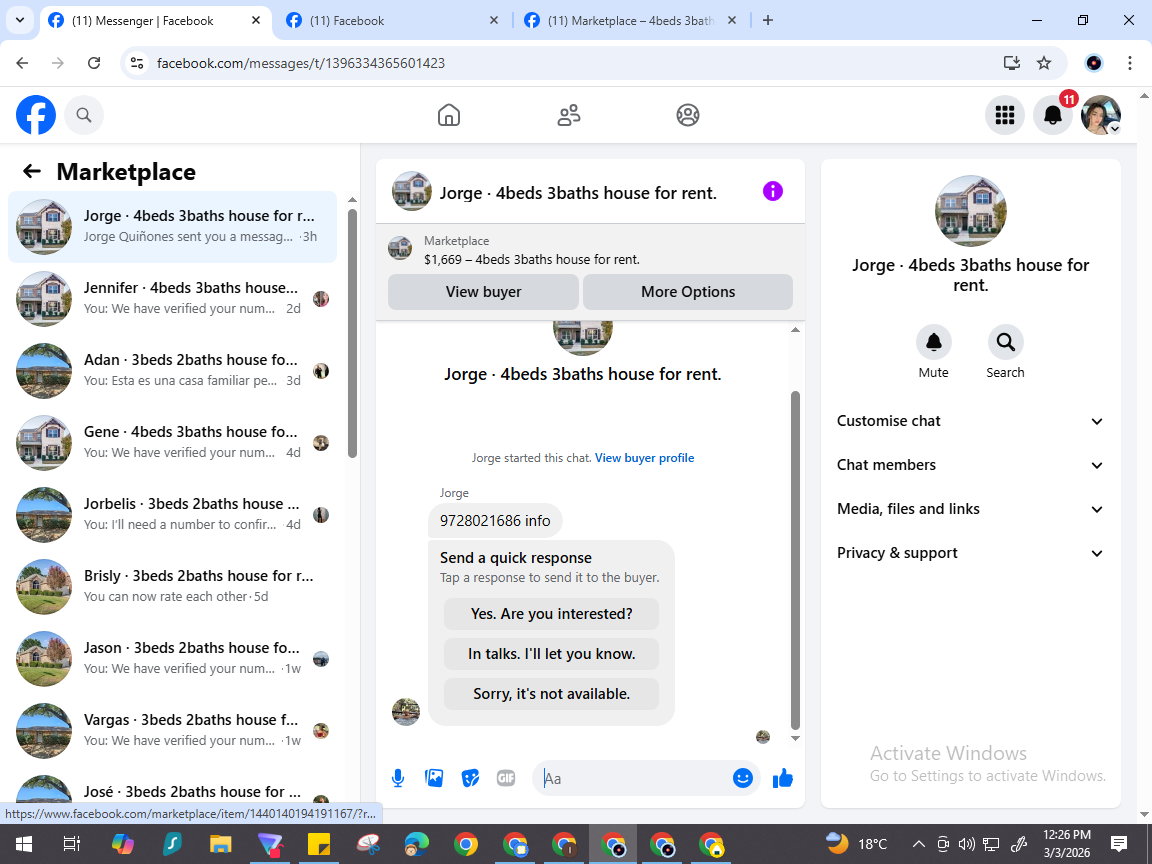The height and width of the screenshot is (864, 1152).
Task: Open the GIF picker icon
Action: tap(505, 778)
